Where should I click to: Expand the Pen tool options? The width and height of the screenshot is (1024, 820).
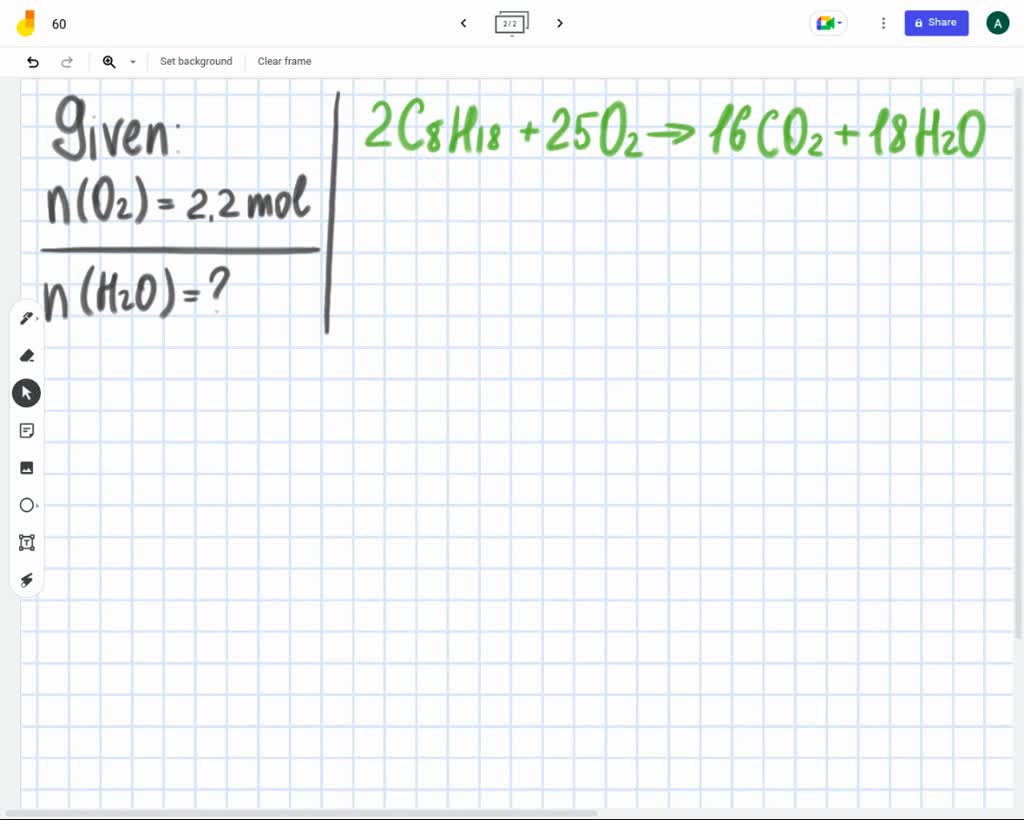pyautogui.click(x=38, y=318)
